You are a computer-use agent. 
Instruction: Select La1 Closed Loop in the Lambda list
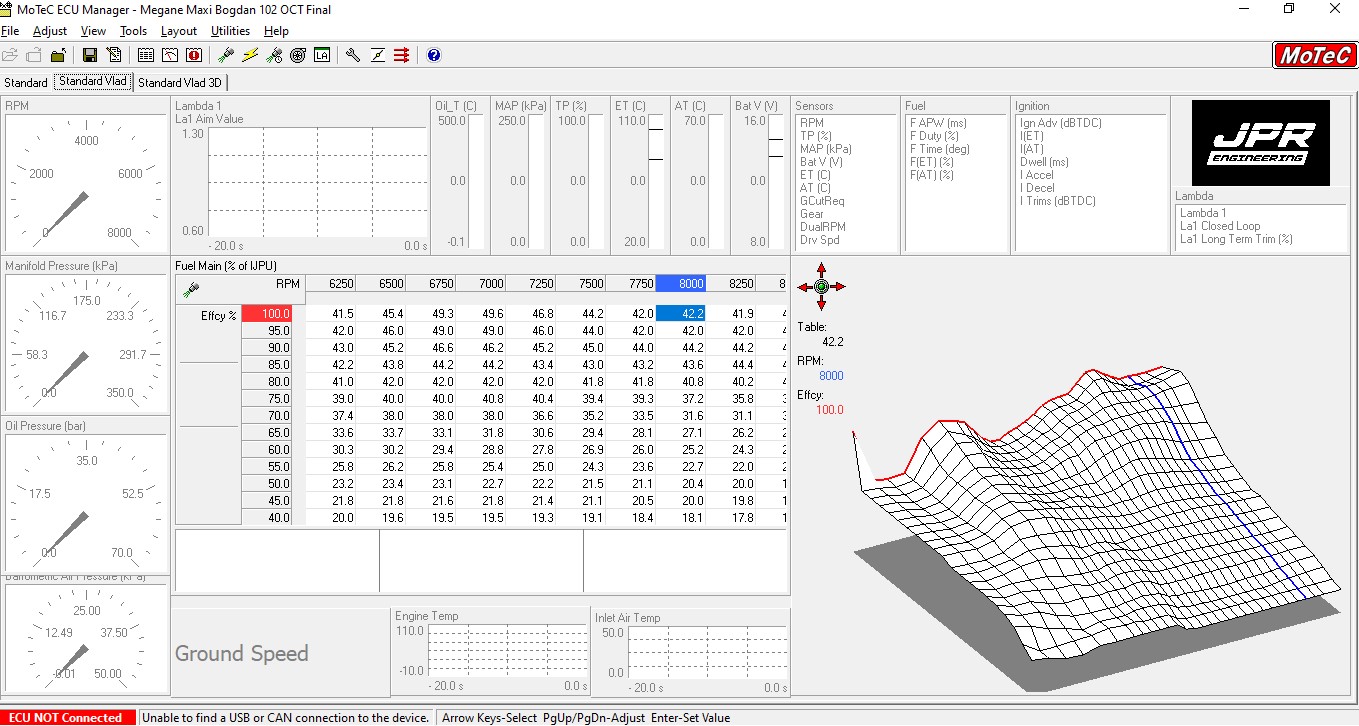coord(1219,226)
